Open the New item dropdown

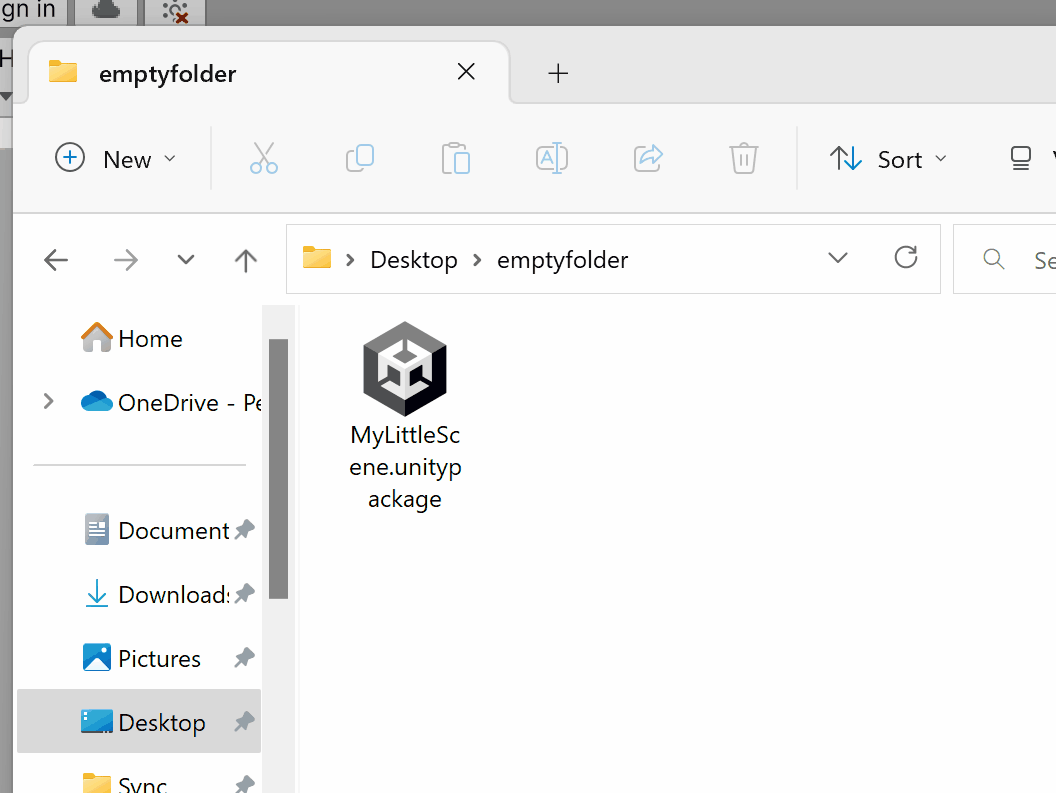(x=116, y=159)
